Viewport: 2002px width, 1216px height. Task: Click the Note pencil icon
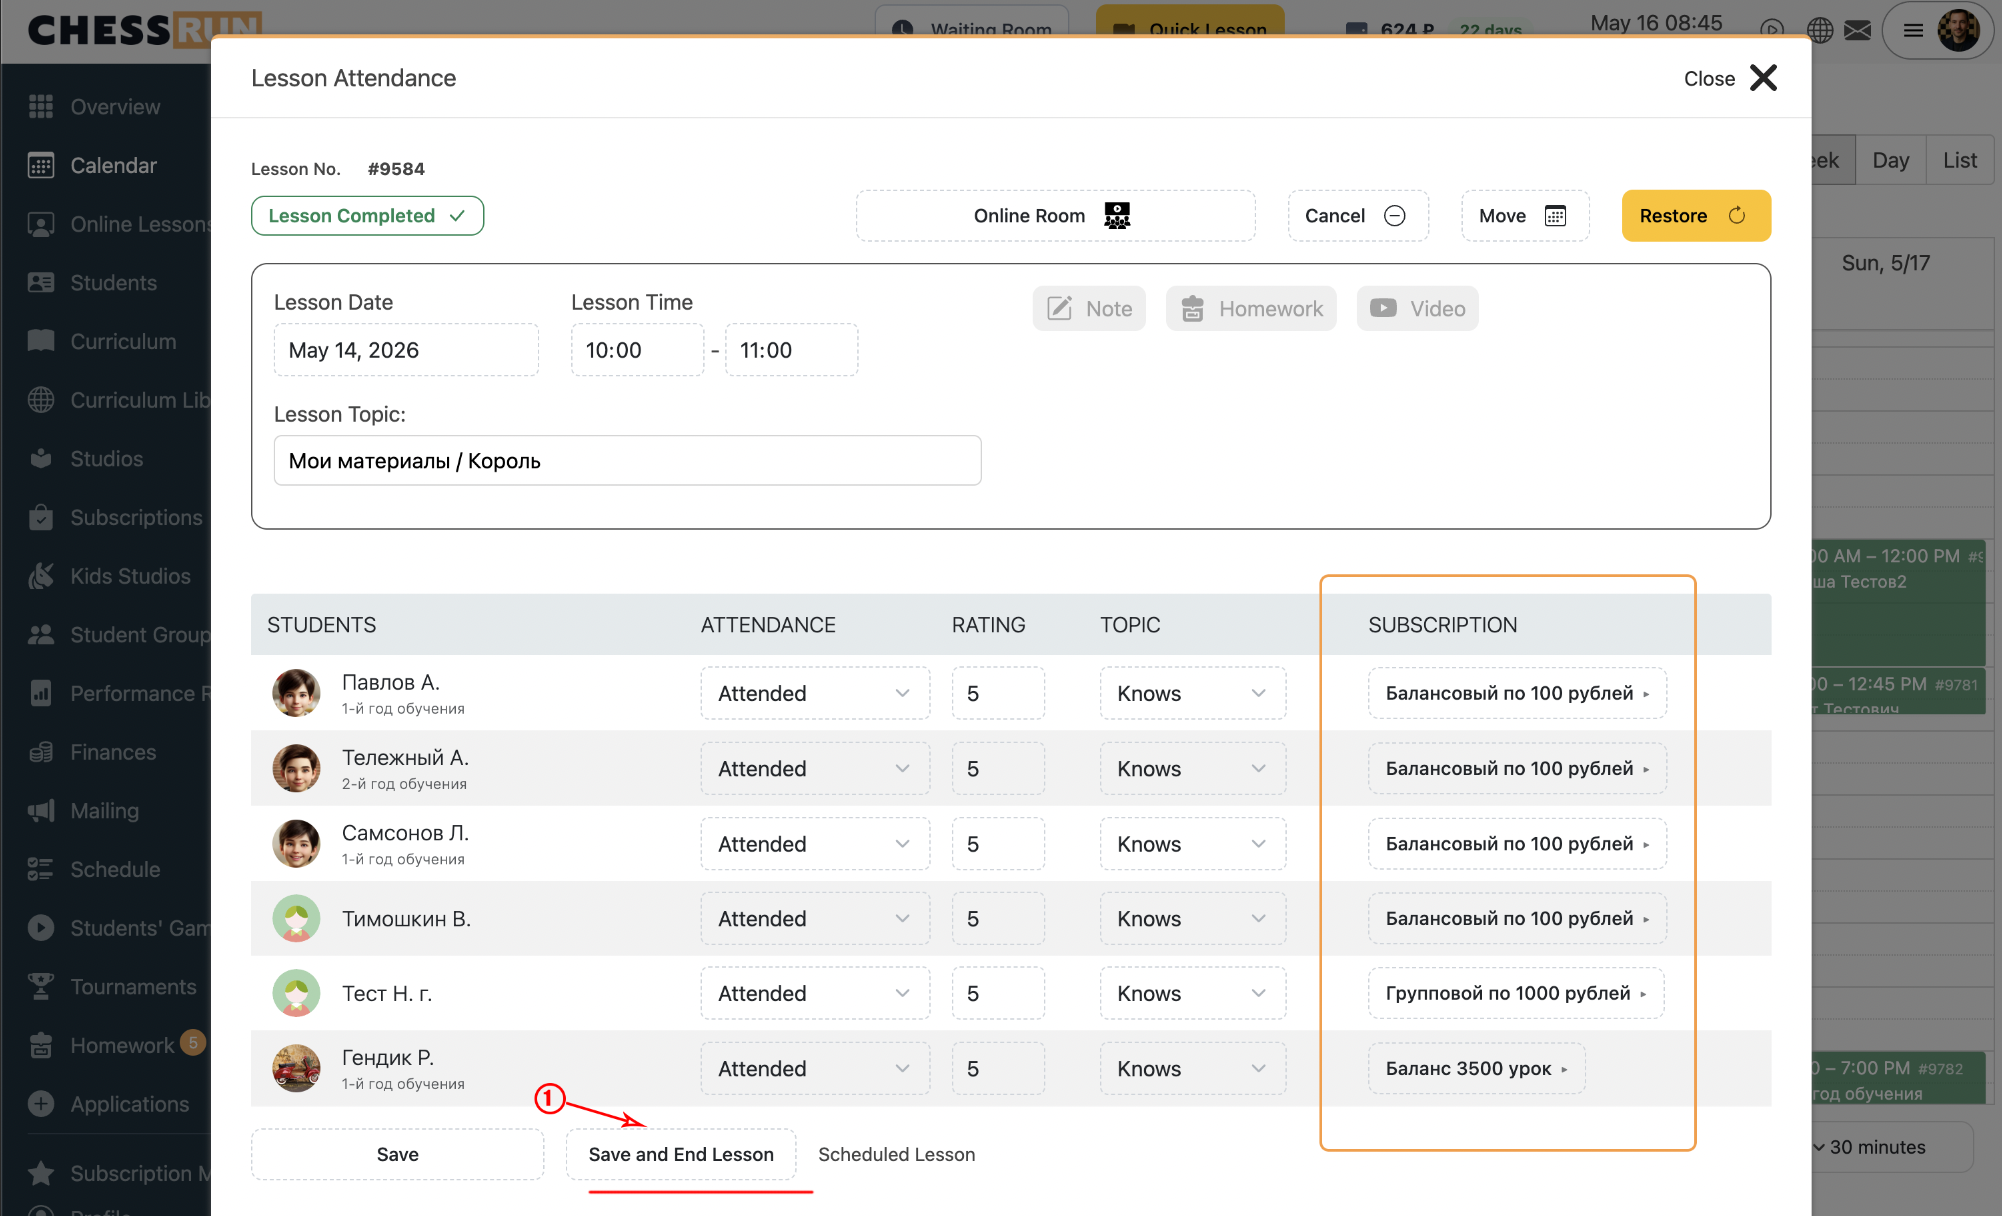[x=1059, y=308]
